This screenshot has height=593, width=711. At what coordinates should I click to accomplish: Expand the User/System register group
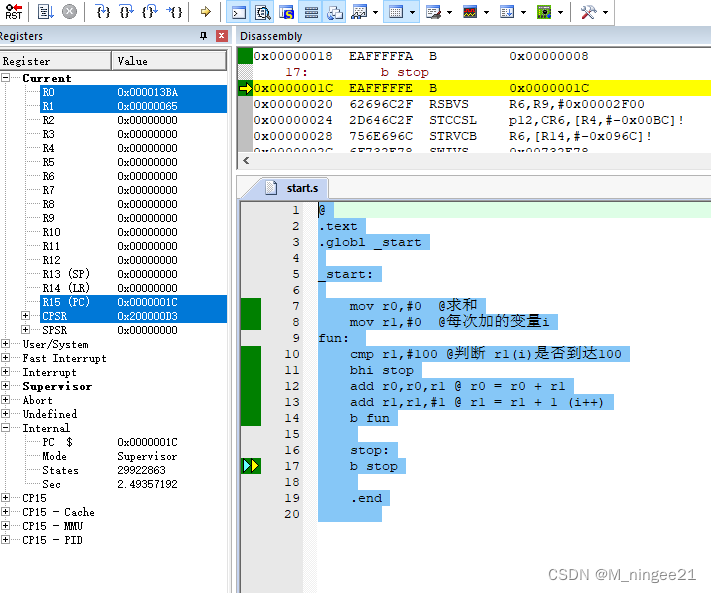click(x=5, y=344)
